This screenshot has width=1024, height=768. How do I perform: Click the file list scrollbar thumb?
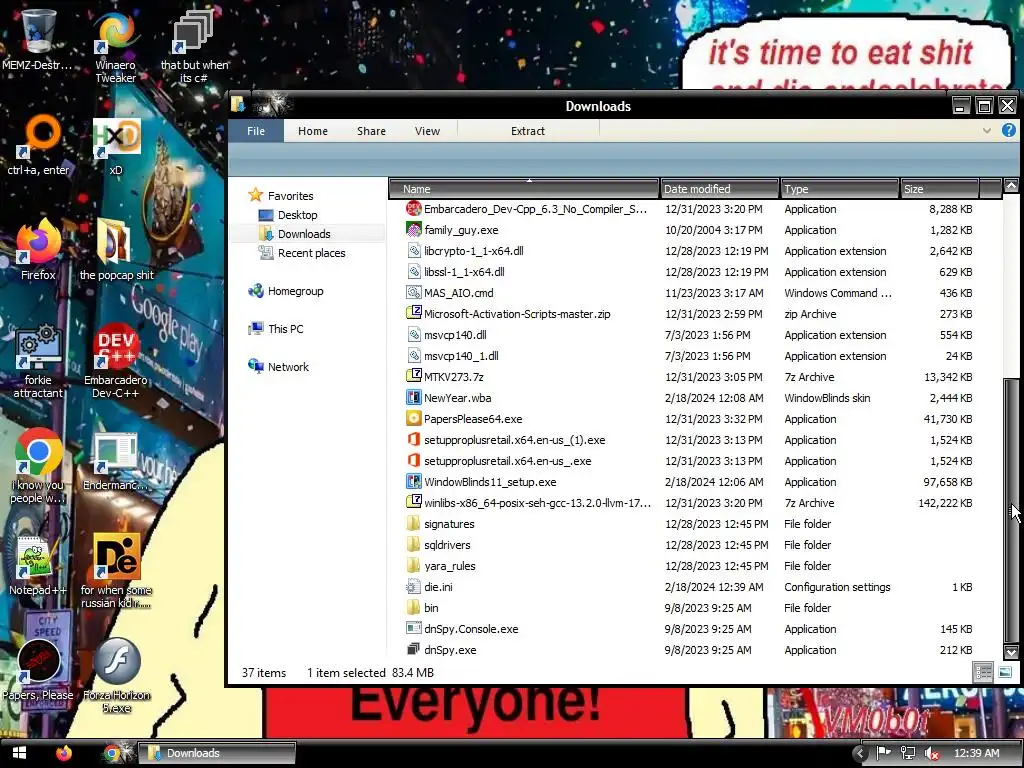1011,509
